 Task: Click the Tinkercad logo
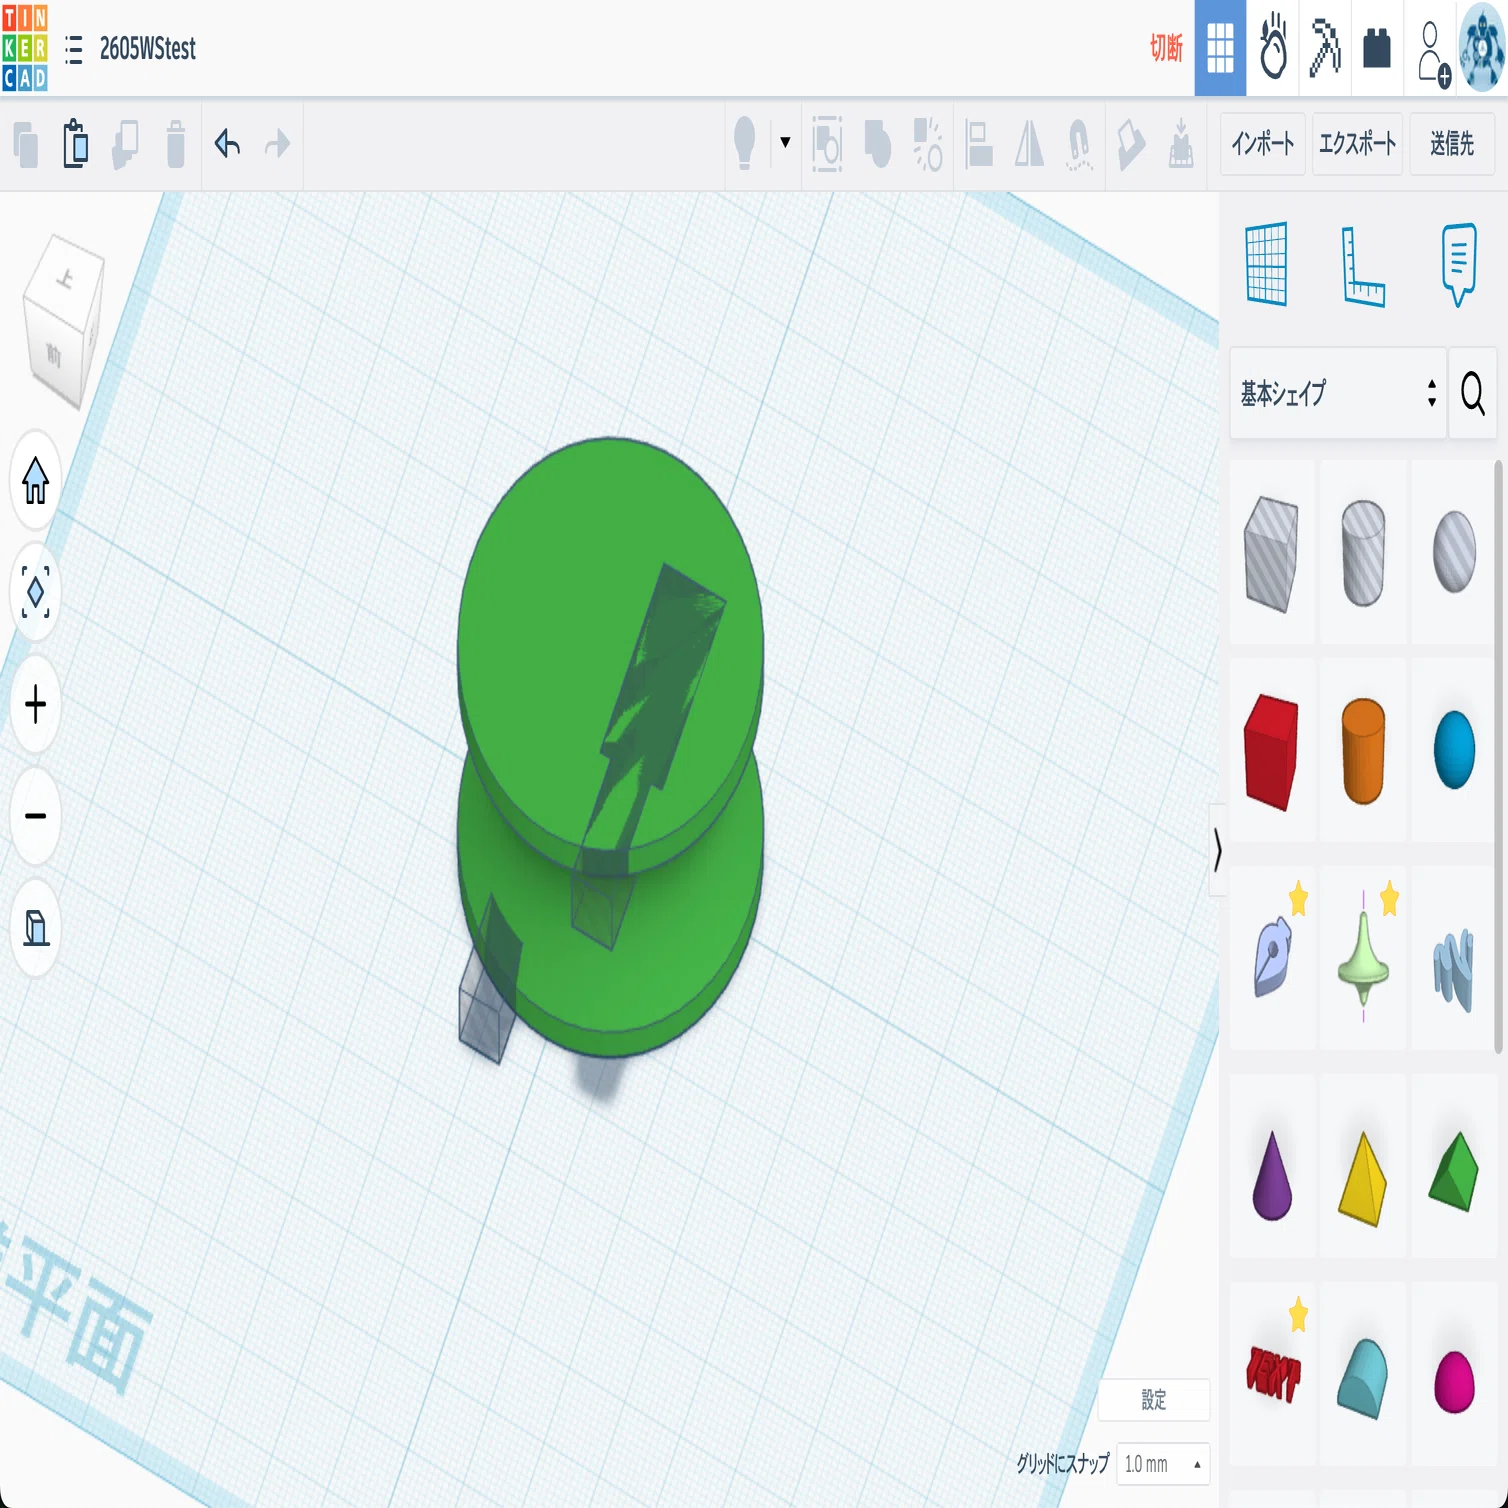coord(25,48)
